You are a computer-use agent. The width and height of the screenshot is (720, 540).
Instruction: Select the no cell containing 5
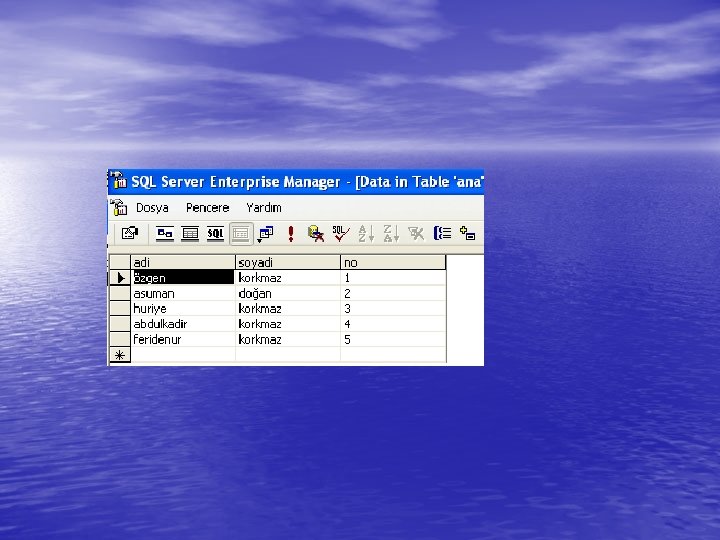(393, 339)
